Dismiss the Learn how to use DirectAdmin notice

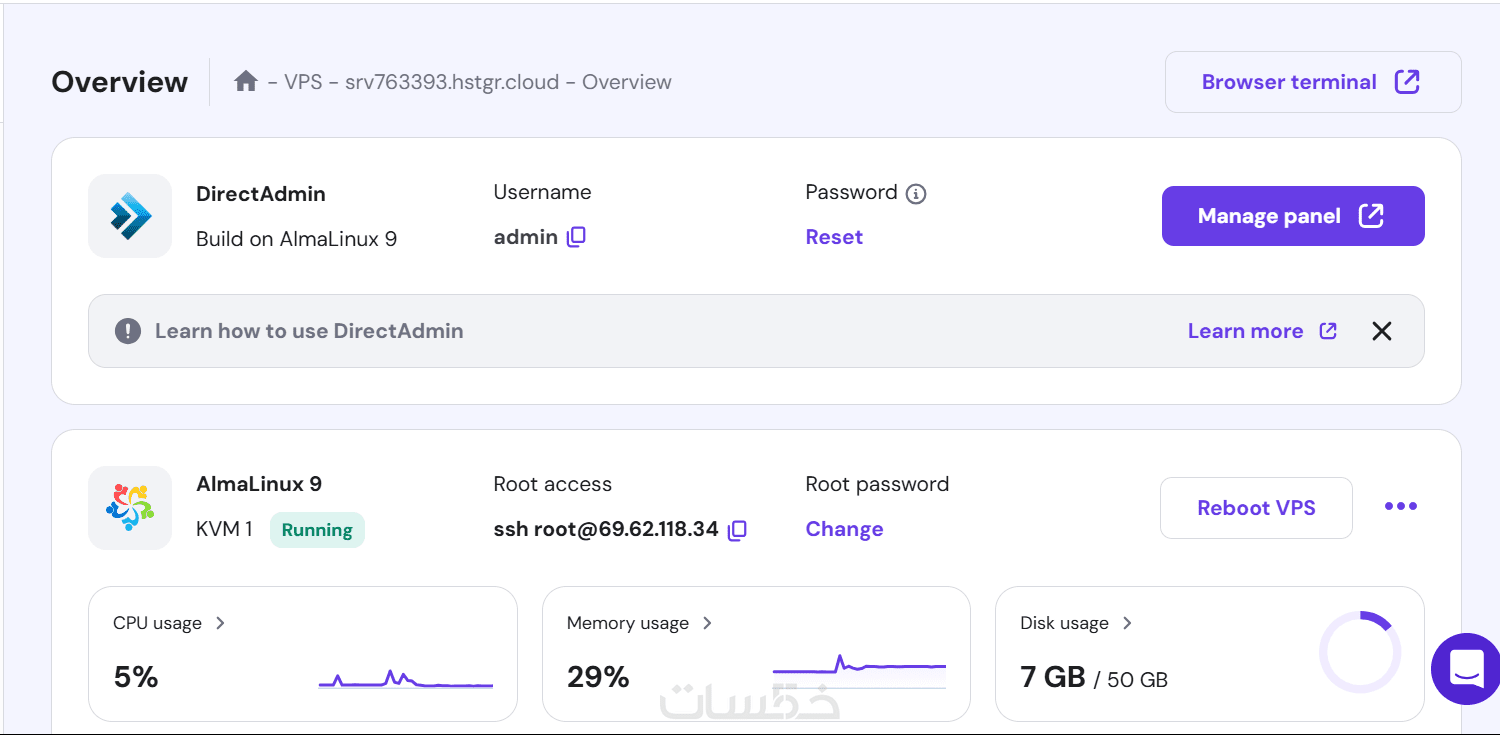click(1382, 331)
